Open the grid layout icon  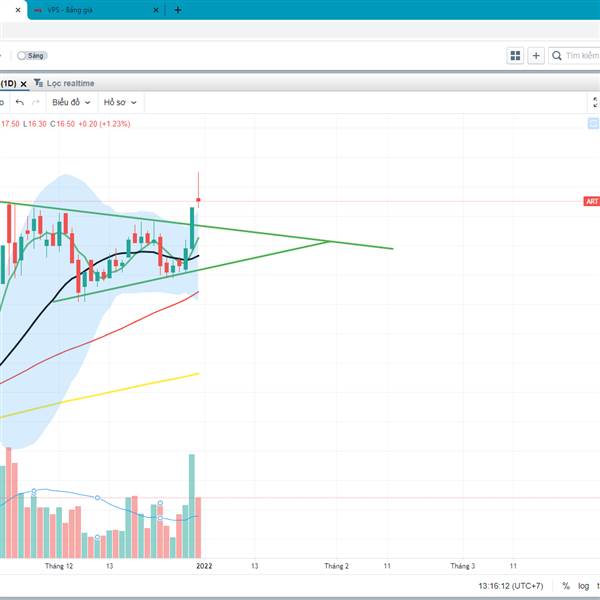515,56
